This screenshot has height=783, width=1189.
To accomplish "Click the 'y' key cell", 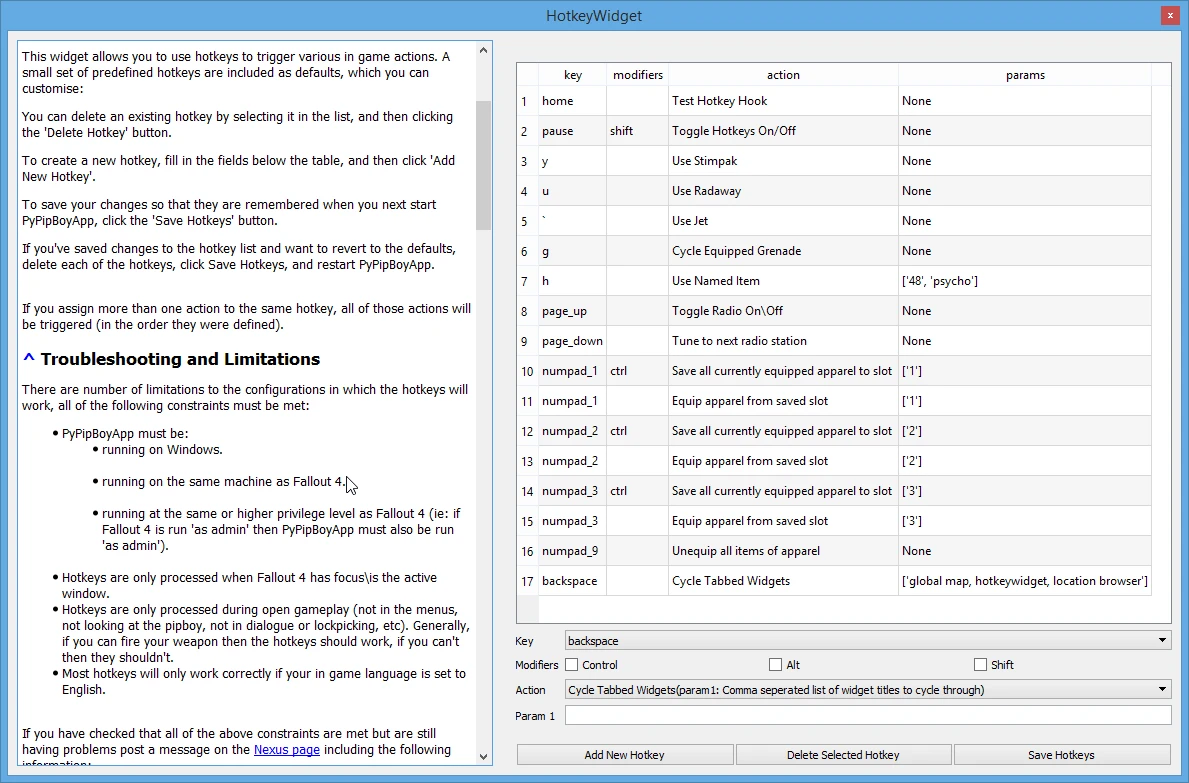I will click(x=573, y=161).
